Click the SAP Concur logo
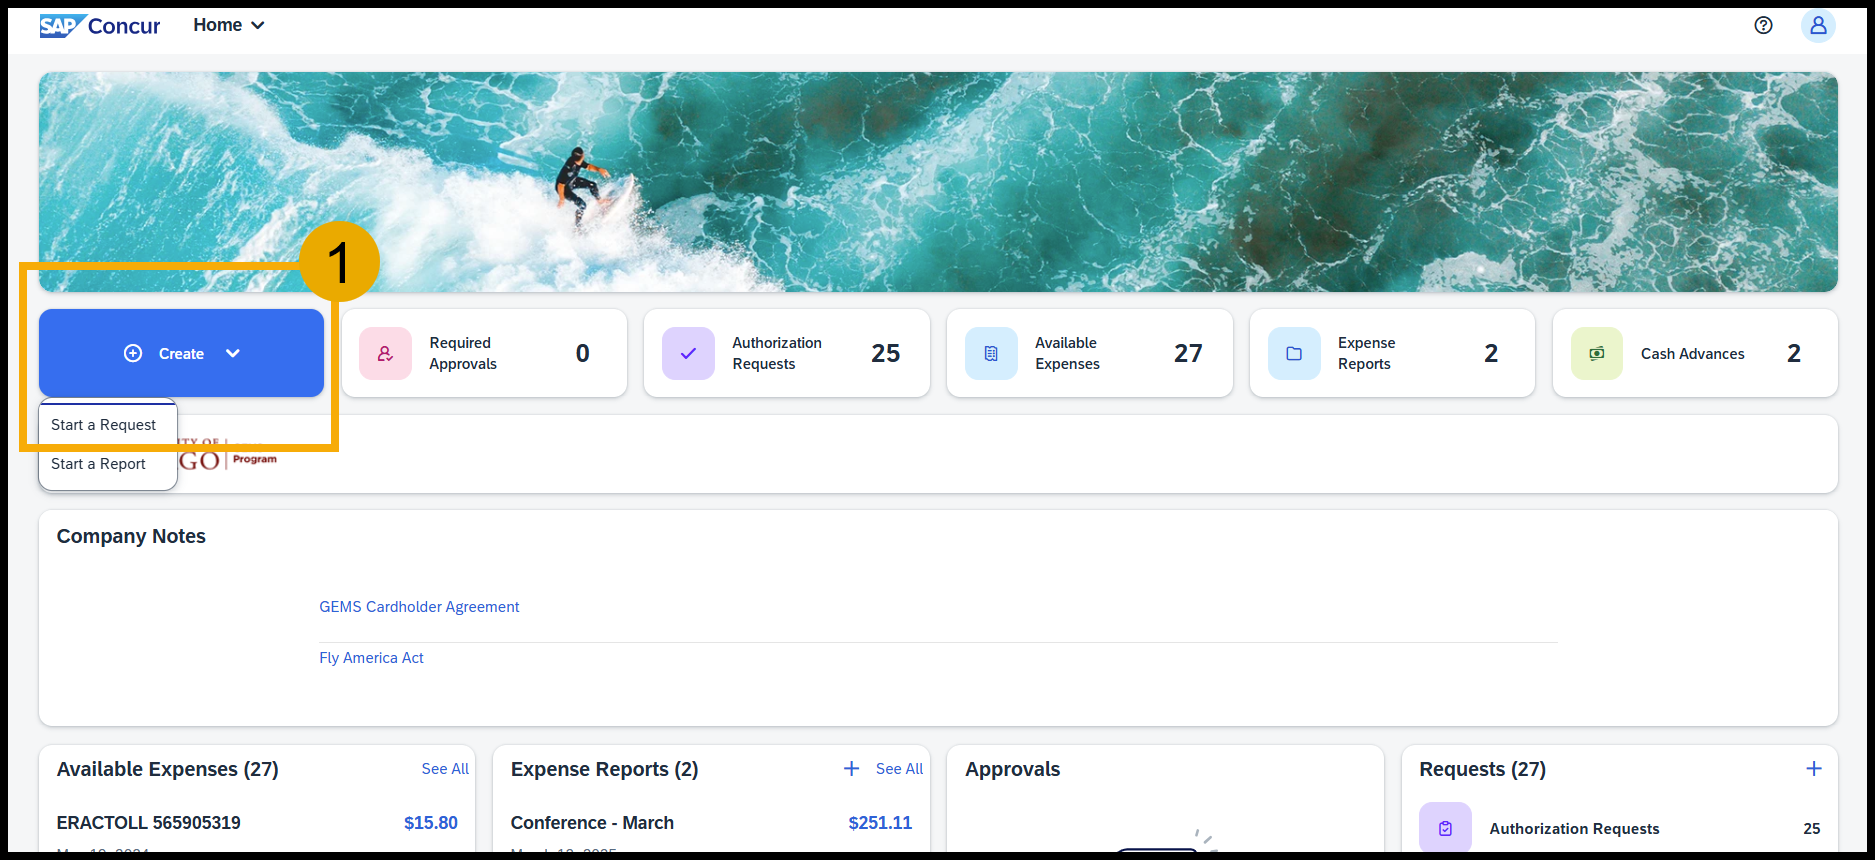The height and width of the screenshot is (860, 1875). tap(100, 26)
